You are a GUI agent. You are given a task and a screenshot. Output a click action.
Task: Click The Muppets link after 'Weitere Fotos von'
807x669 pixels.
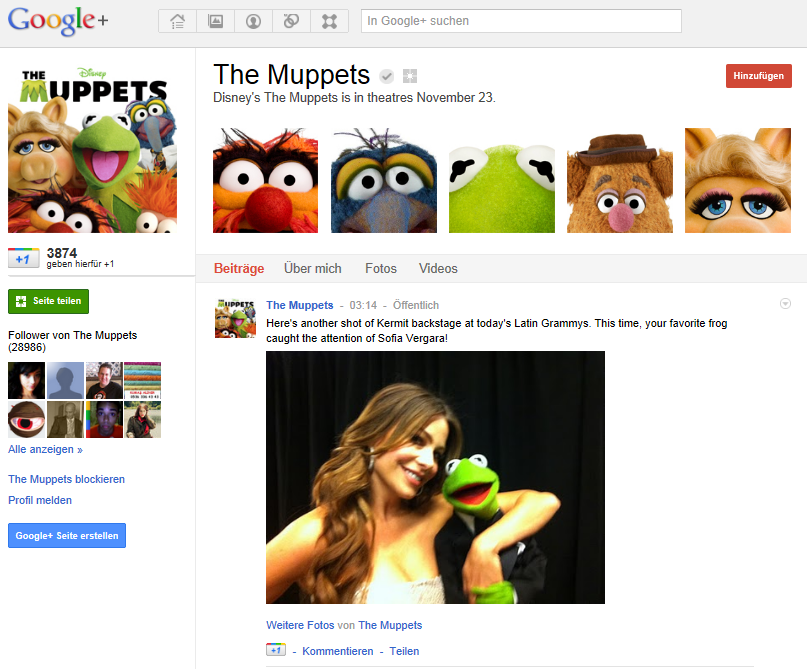[390, 625]
